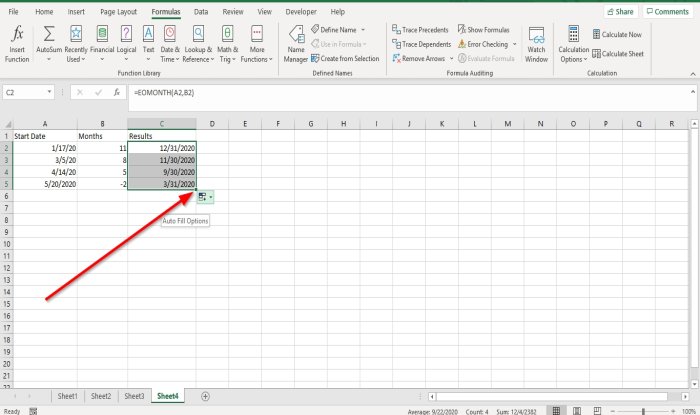The image size is (700, 415).
Task: Click Trace Dependents
Action: pos(421,44)
